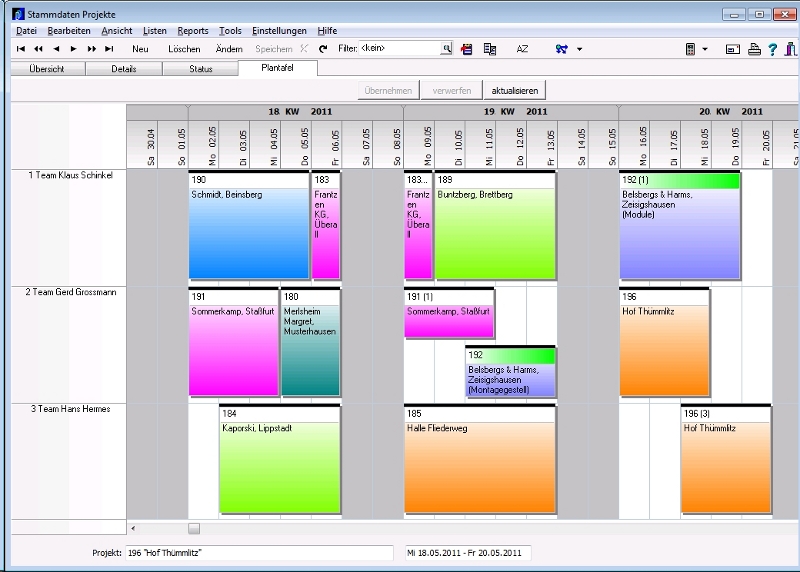Select project 189 Buntzberg, Brettberg block
This screenshot has width=800, height=572.
click(x=495, y=225)
